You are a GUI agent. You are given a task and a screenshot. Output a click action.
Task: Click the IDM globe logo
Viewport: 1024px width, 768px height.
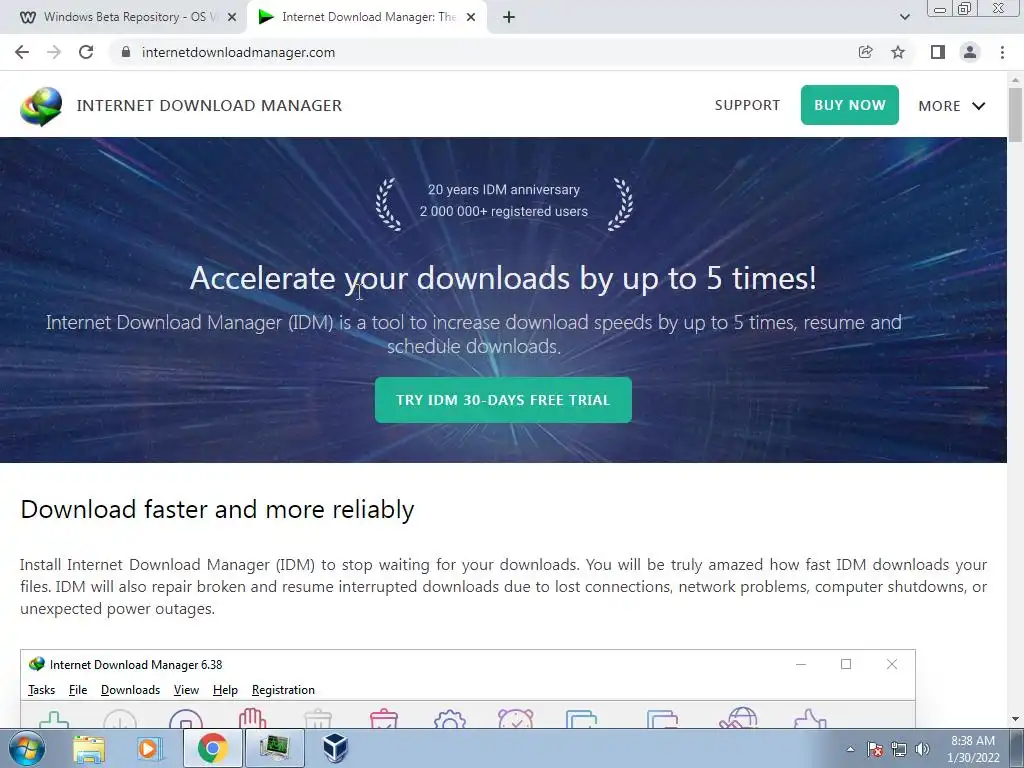[x=41, y=106]
